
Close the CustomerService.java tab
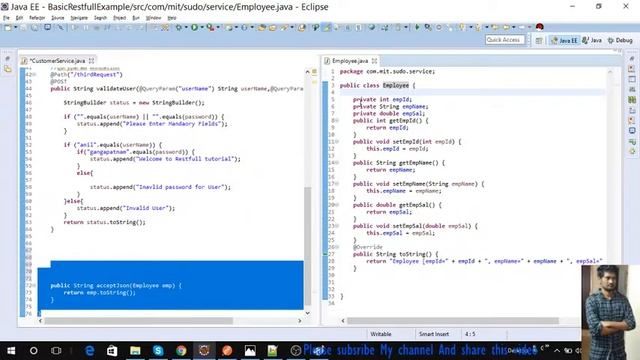(x=91, y=61)
